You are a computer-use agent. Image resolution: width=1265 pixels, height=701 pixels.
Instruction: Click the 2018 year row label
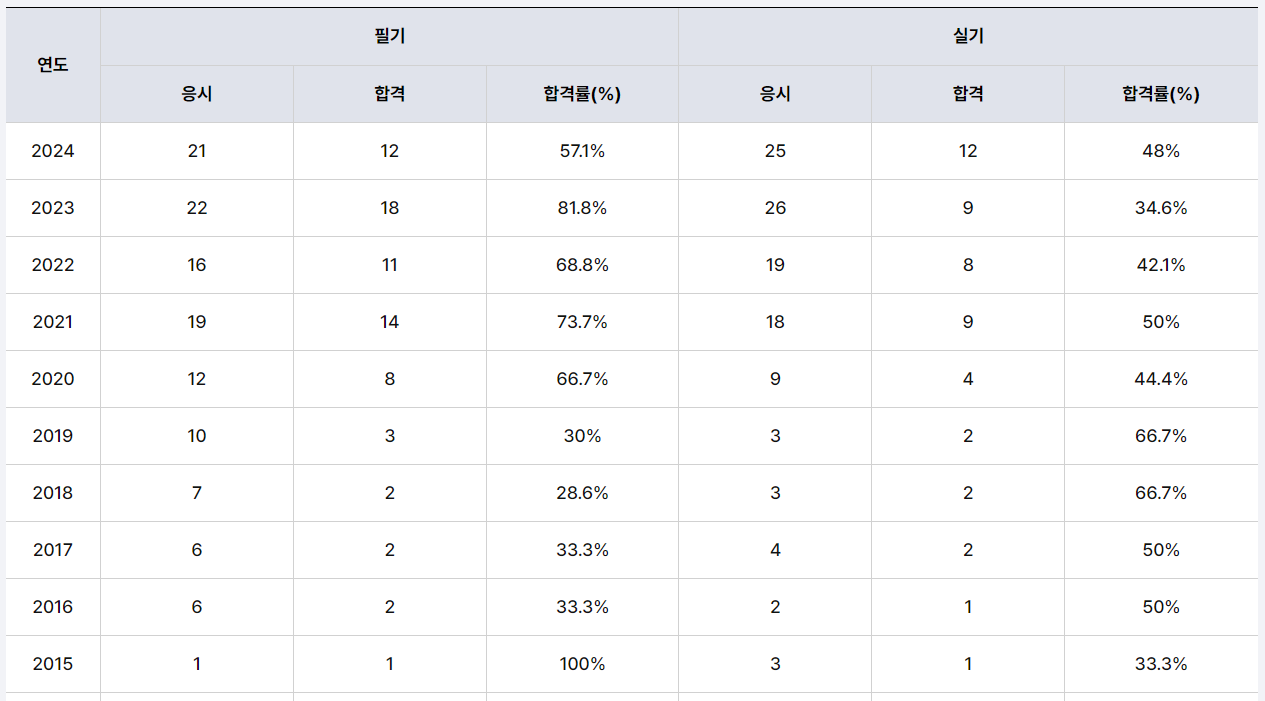pyautogui.click(x=53, y=493)
